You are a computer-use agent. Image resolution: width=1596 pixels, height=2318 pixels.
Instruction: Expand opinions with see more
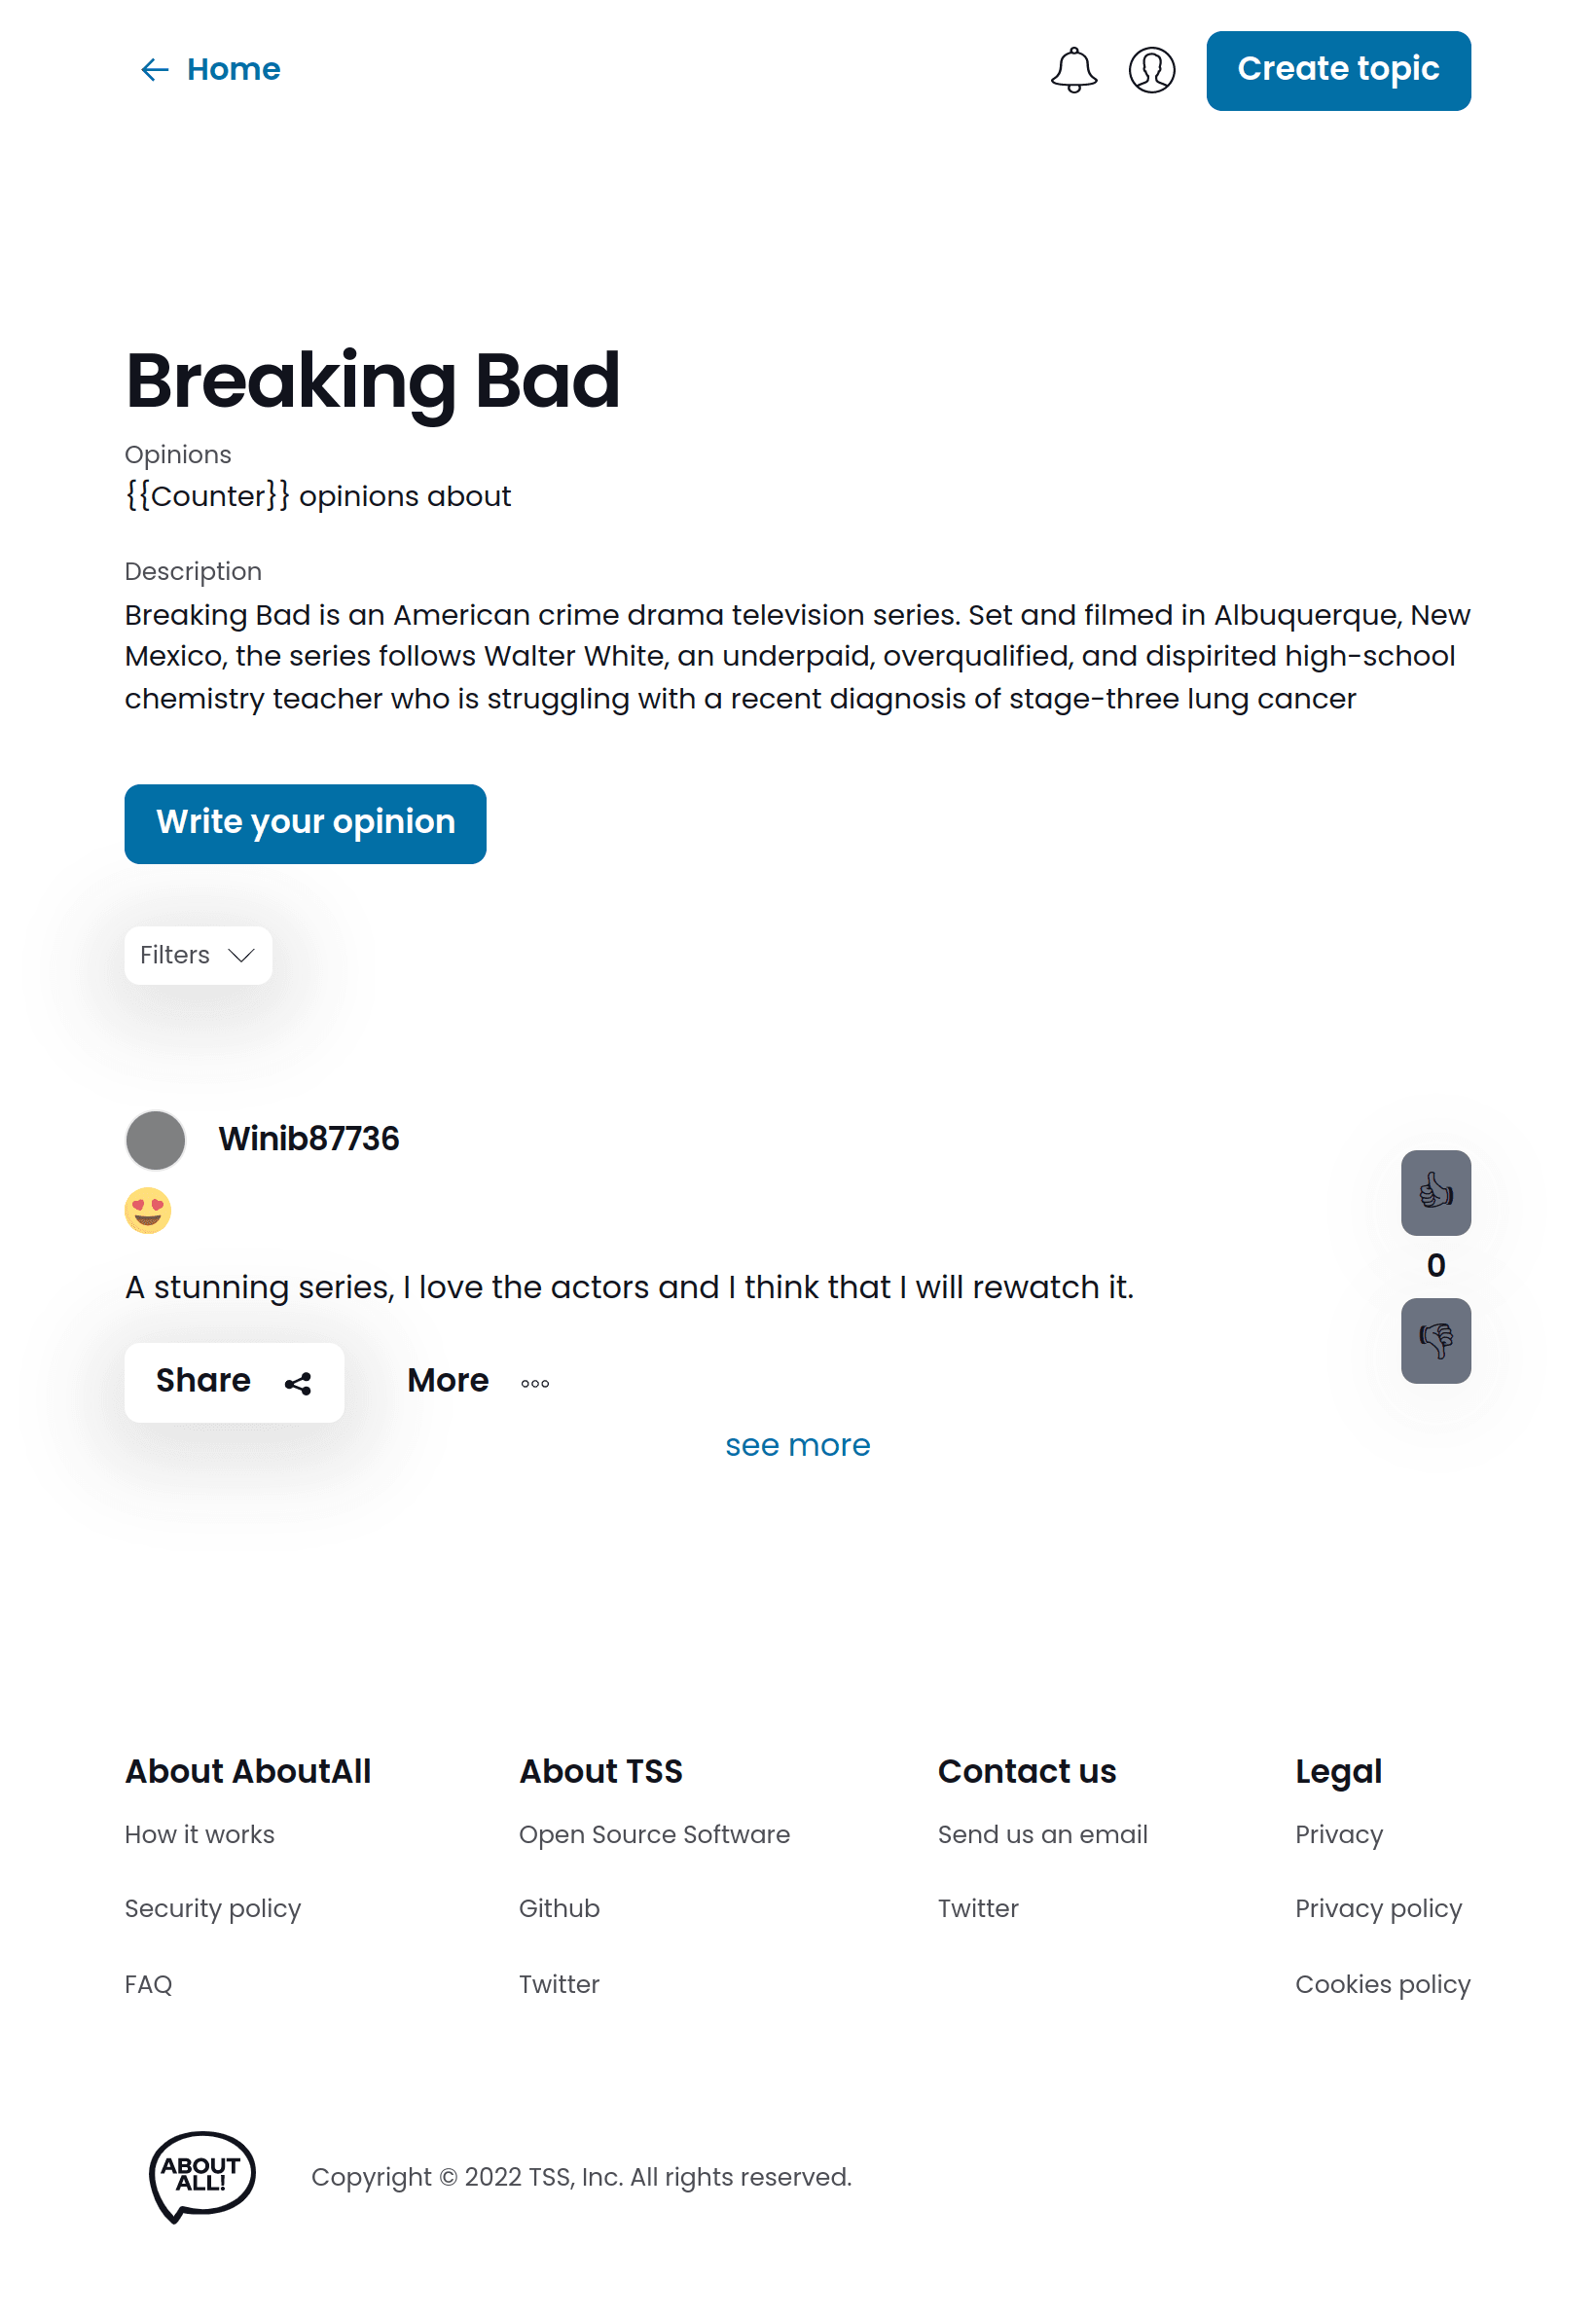(x=797, y=1445)
